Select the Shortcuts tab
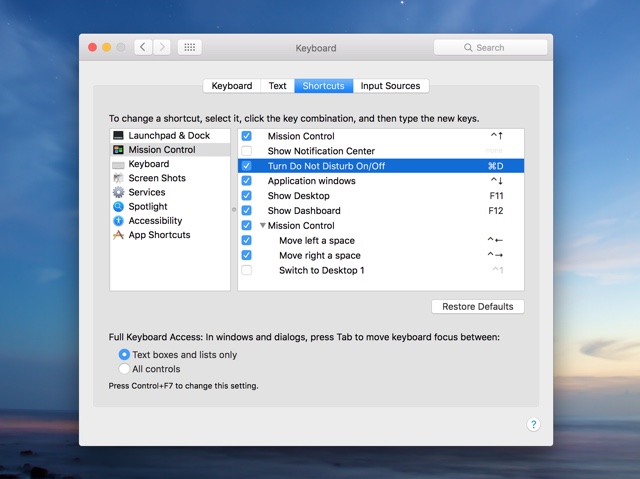The height and width of the screenshot is (479, 640). (x=323, y=86)
